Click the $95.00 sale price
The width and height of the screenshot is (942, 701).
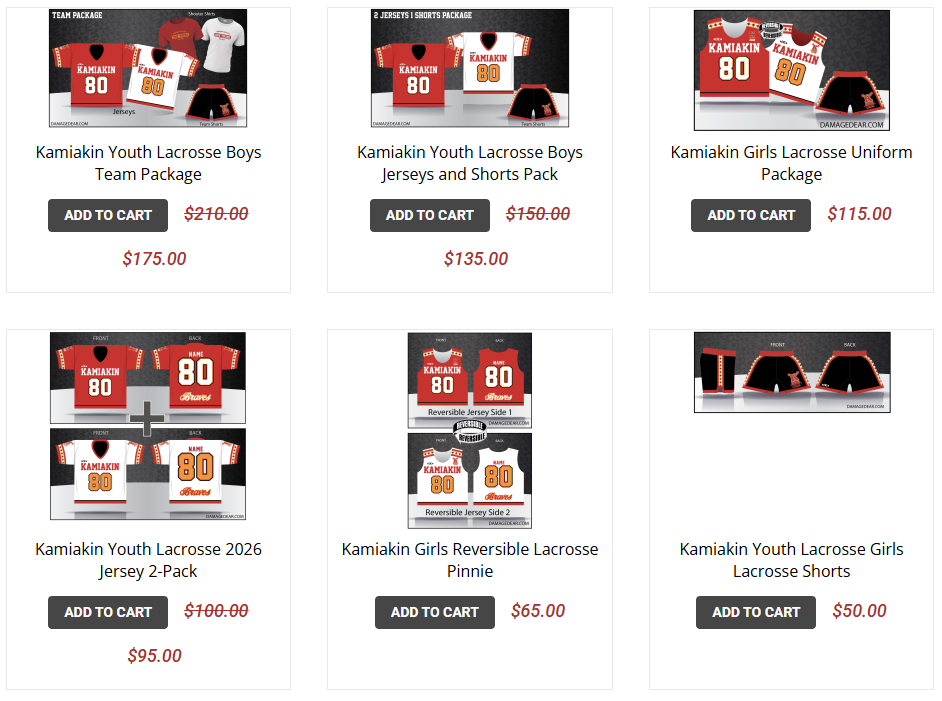(x=154, y=656)
